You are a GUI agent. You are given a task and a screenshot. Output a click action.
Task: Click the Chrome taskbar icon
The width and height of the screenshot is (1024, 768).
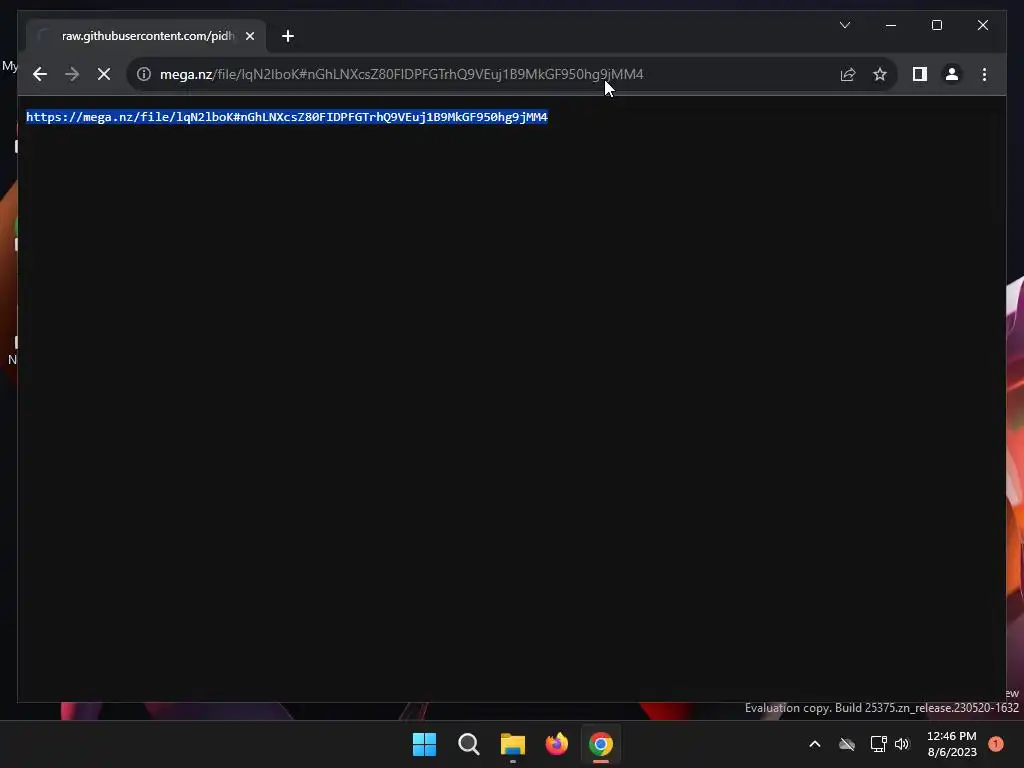[x=601, y=744]
